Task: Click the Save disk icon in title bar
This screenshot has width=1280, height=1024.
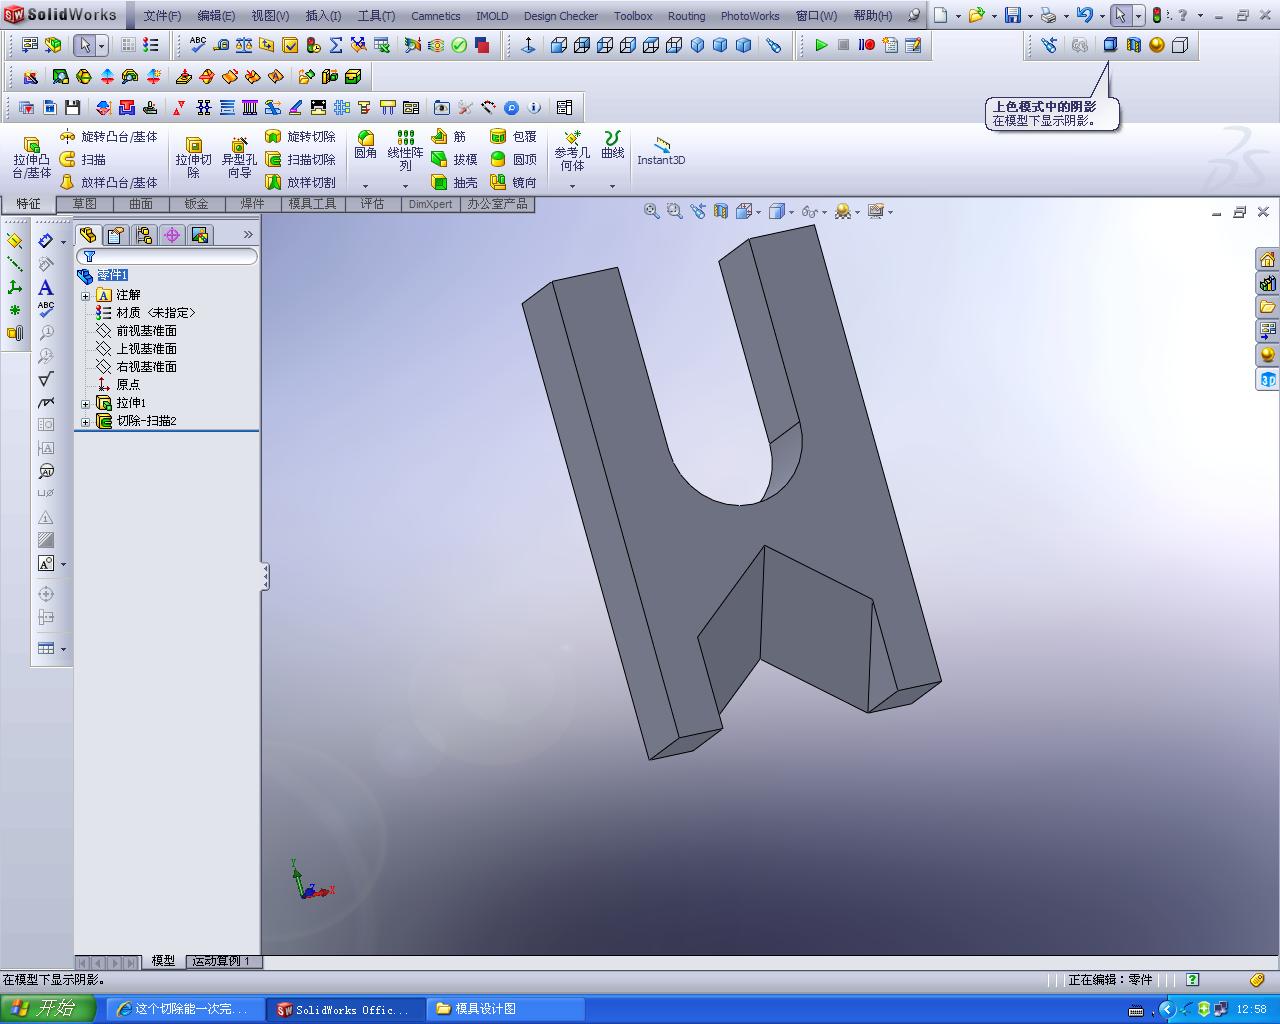Action: click(1013, 15)
